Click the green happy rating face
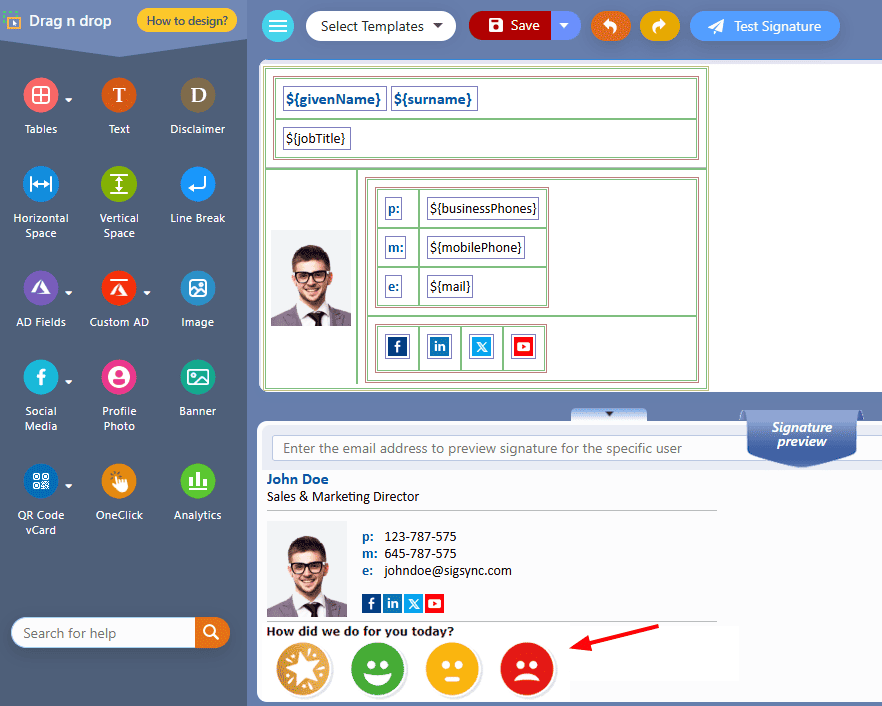 tap(377, 669)
